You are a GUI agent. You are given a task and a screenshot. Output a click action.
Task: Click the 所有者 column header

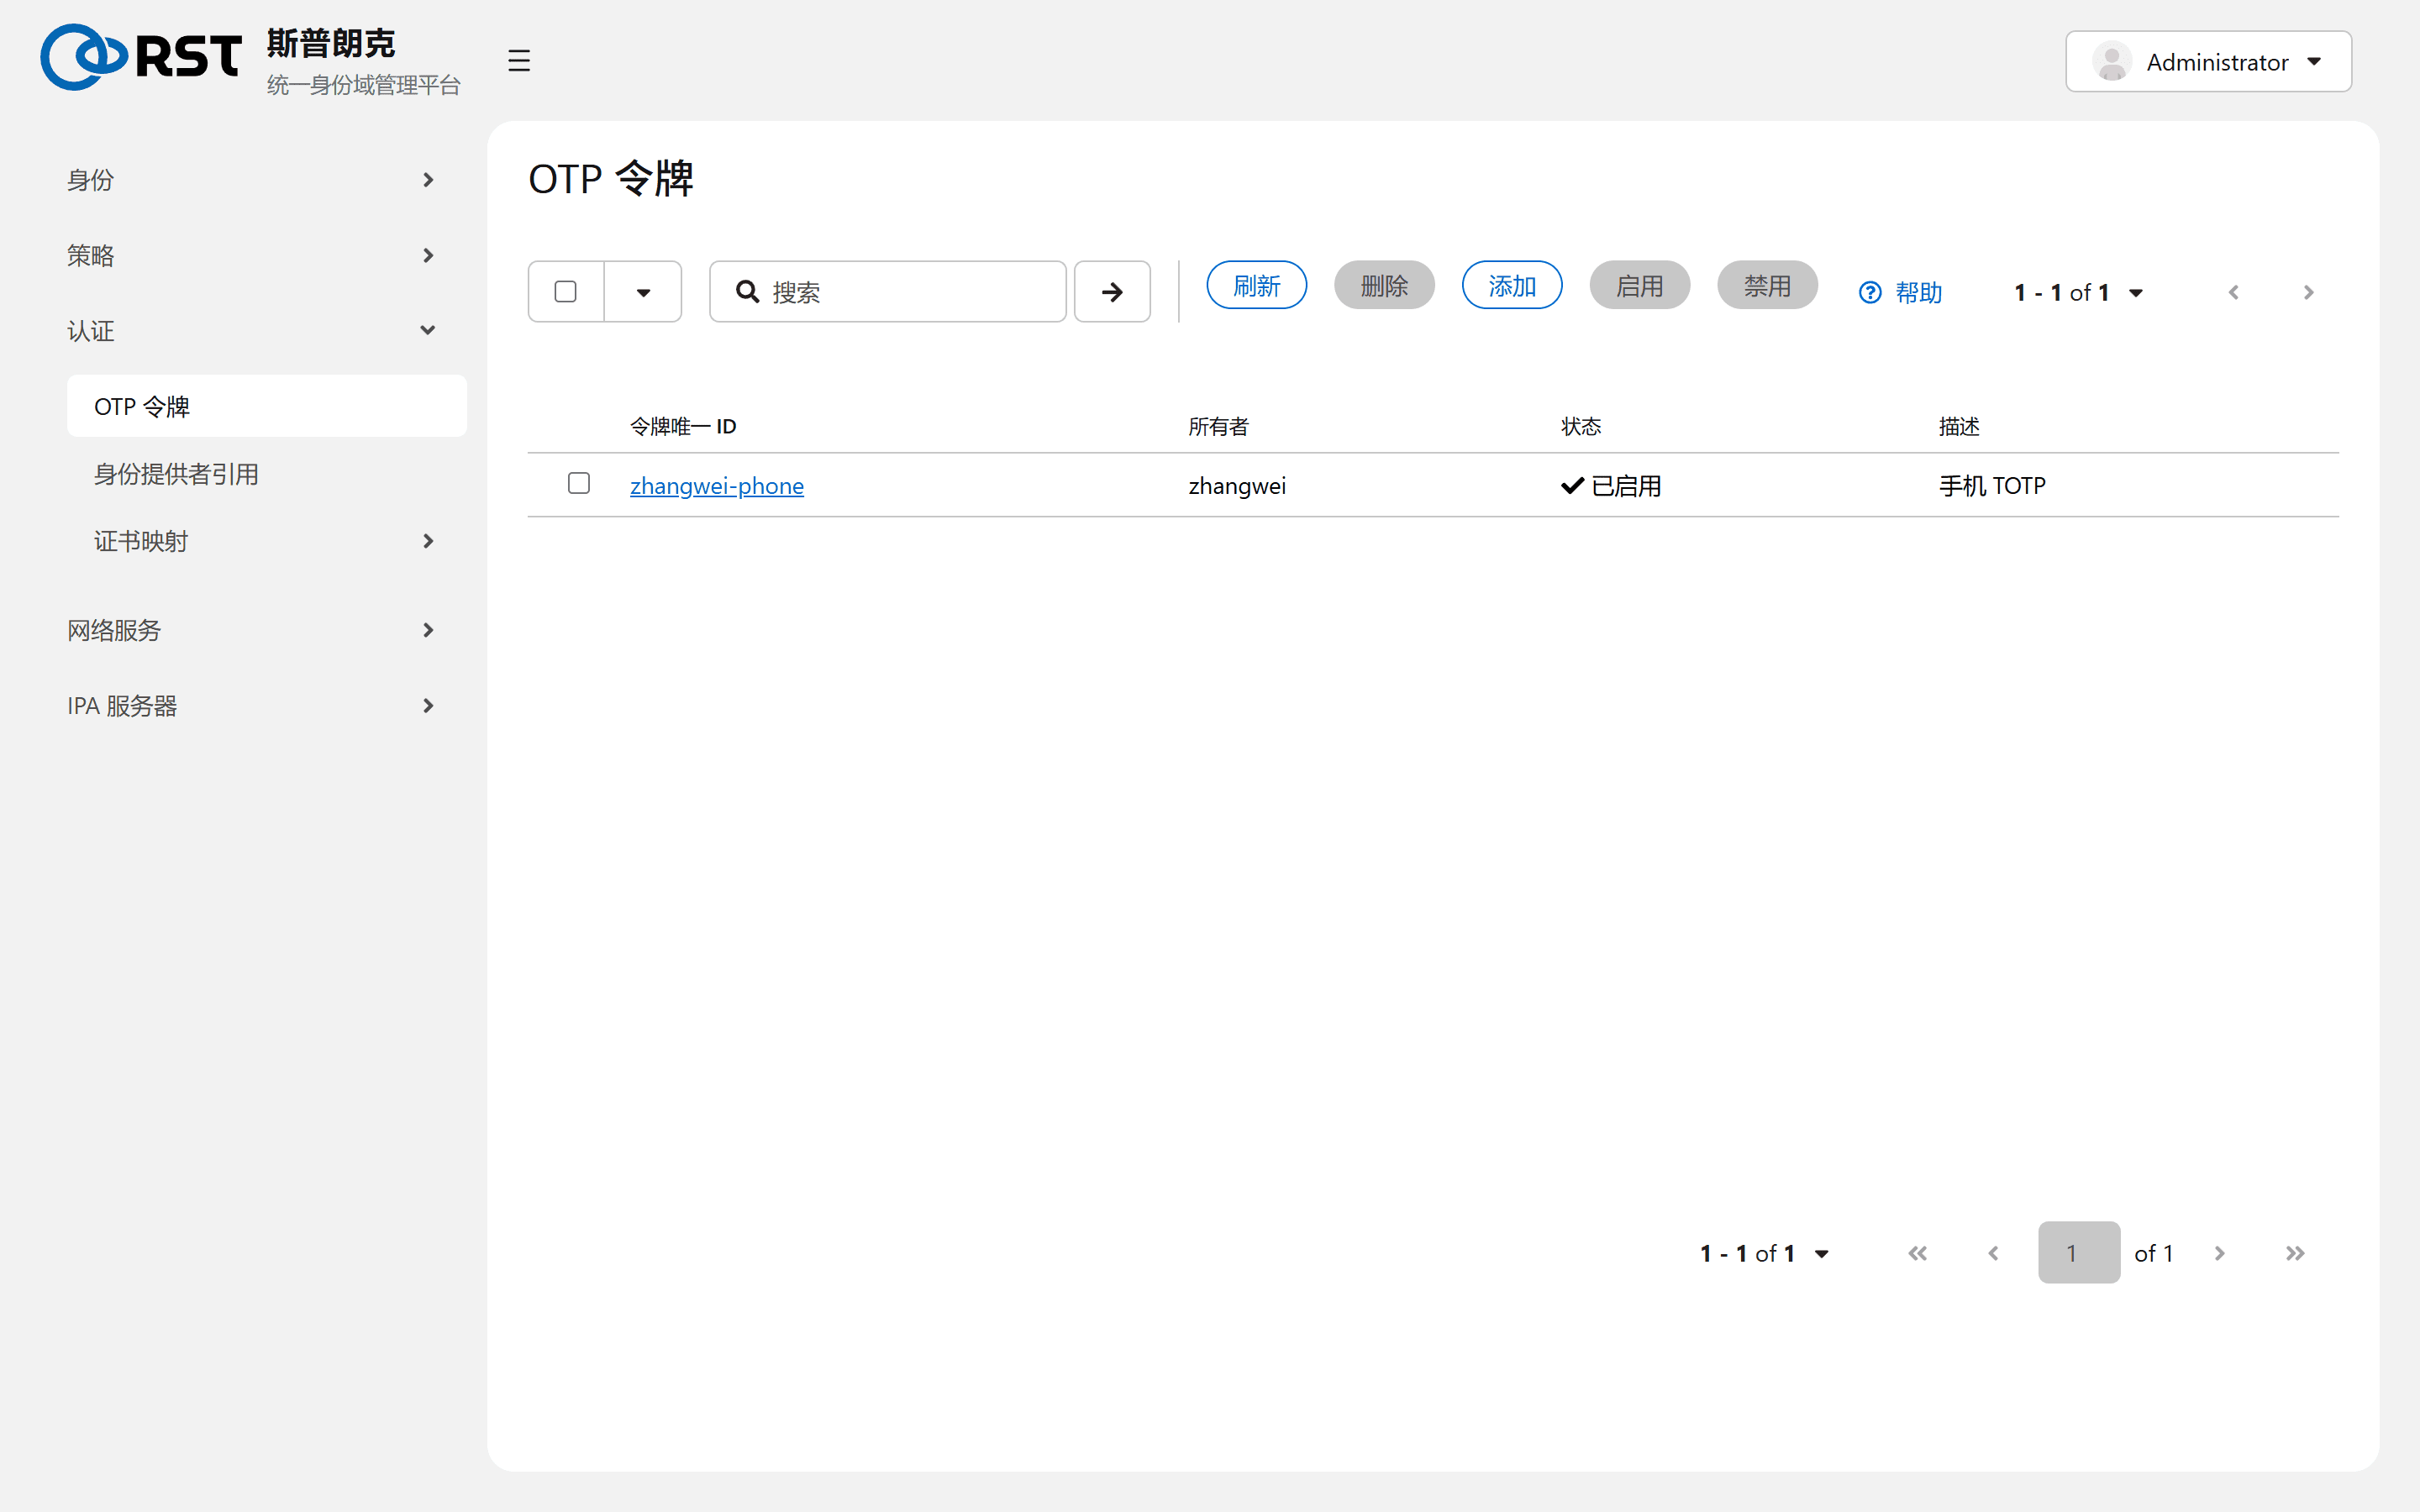(1218, 427)
